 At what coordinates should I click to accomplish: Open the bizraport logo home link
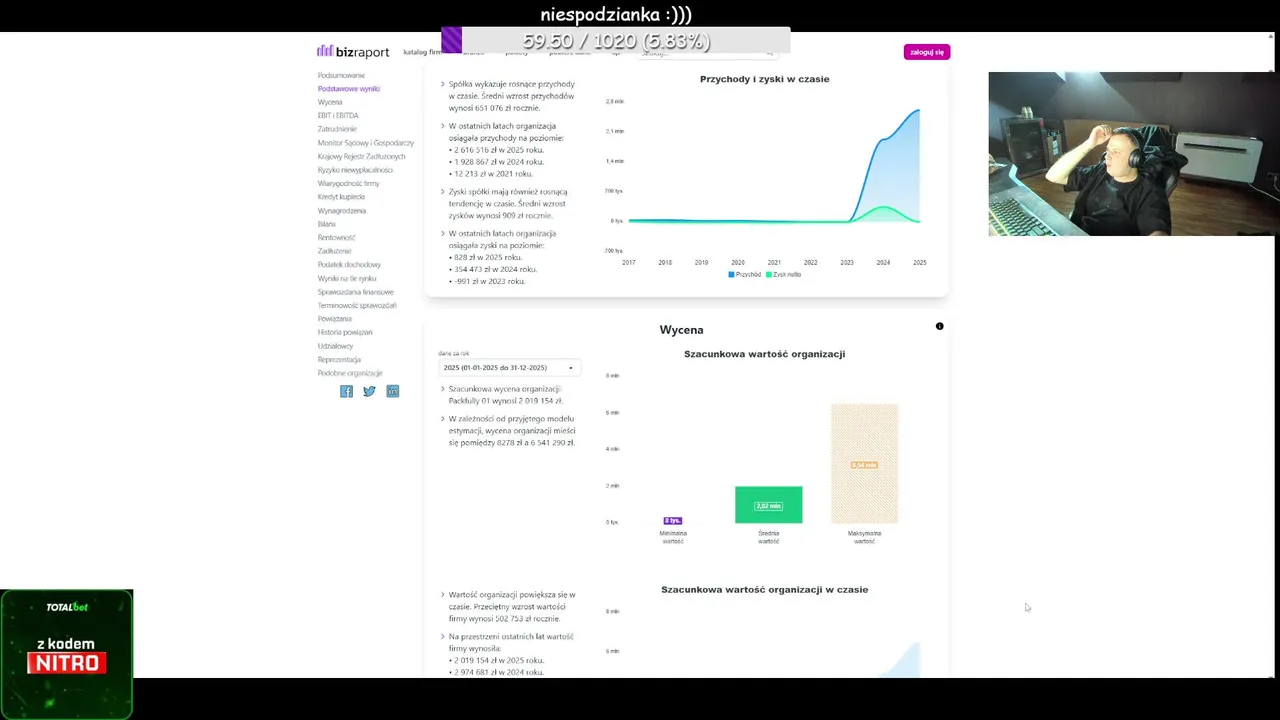click(x=353, y=52)
